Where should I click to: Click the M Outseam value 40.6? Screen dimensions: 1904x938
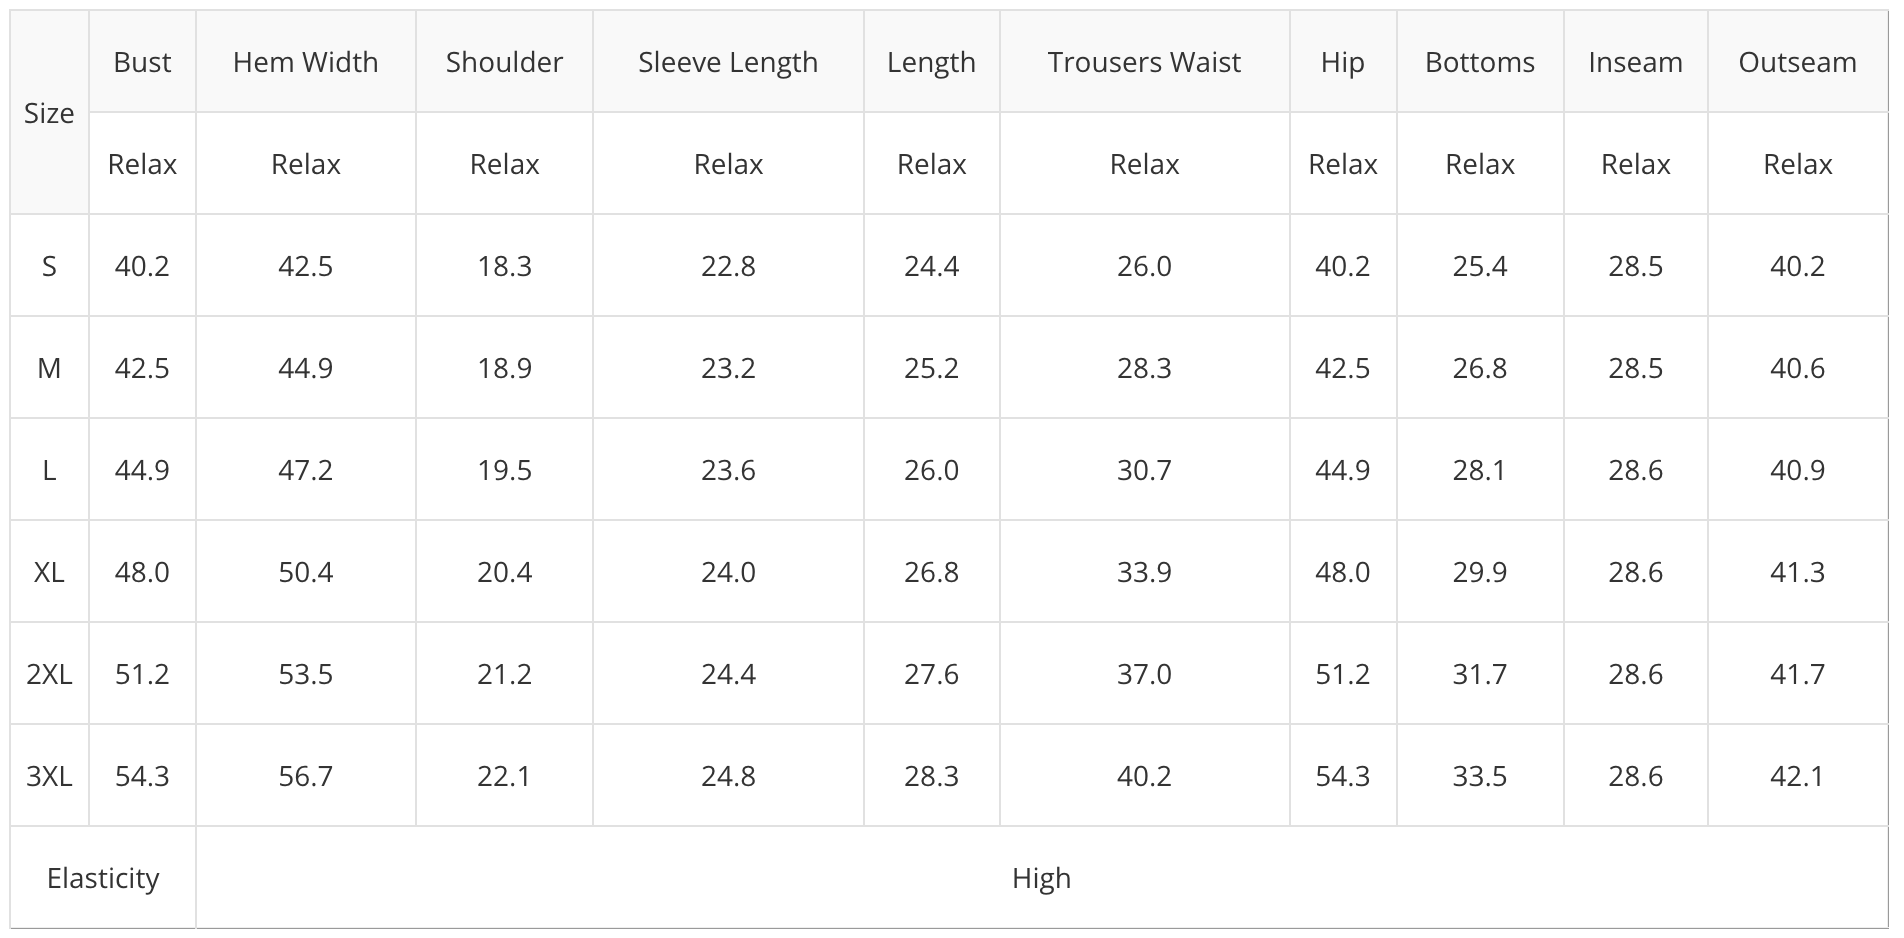click(1797, 368)
